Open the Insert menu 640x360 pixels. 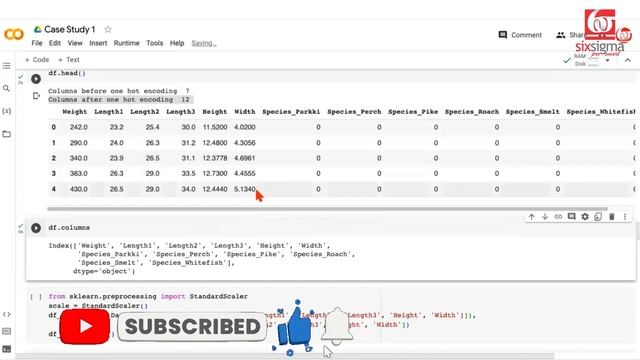point(98,43)
